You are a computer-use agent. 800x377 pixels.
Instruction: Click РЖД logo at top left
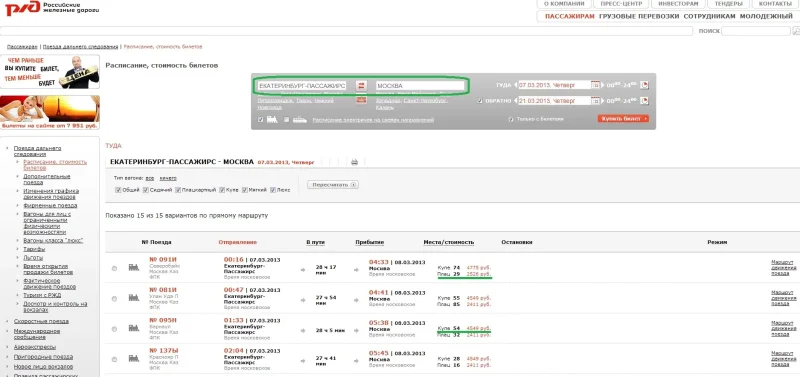pyautogui.click(x=23, y=8)
